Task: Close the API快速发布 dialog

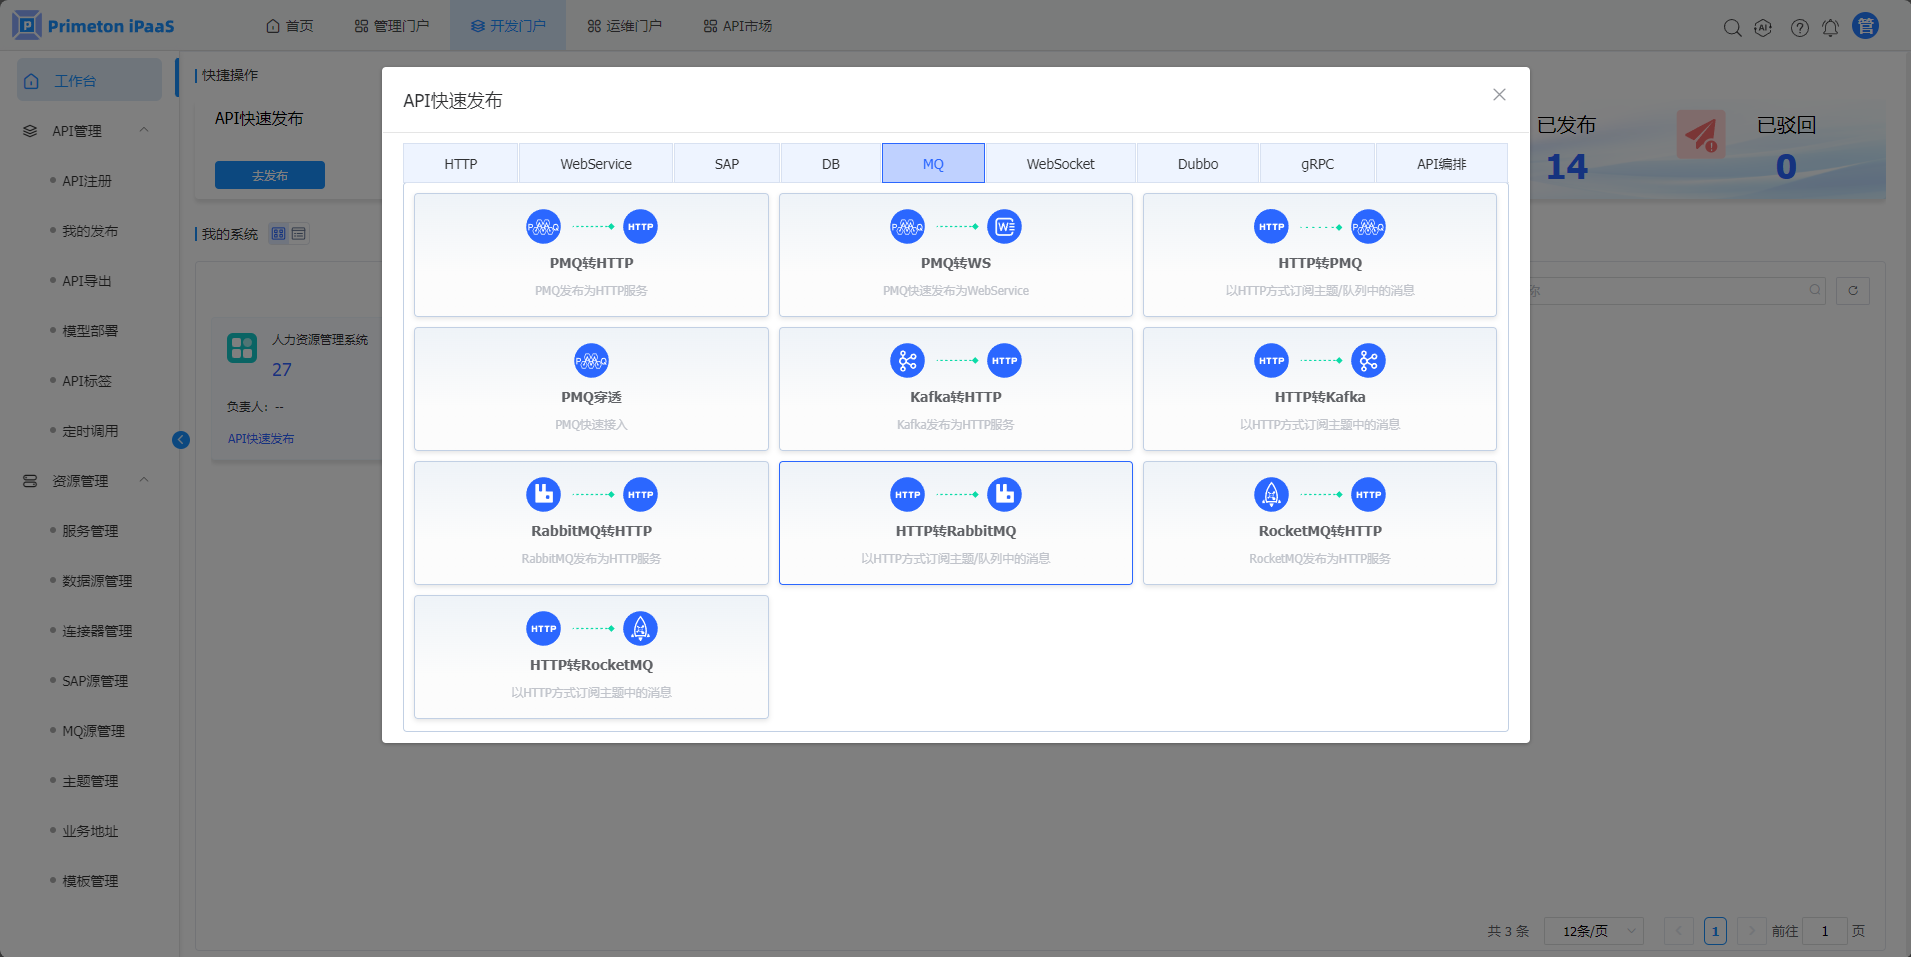Action: [x=1499, y=95]
